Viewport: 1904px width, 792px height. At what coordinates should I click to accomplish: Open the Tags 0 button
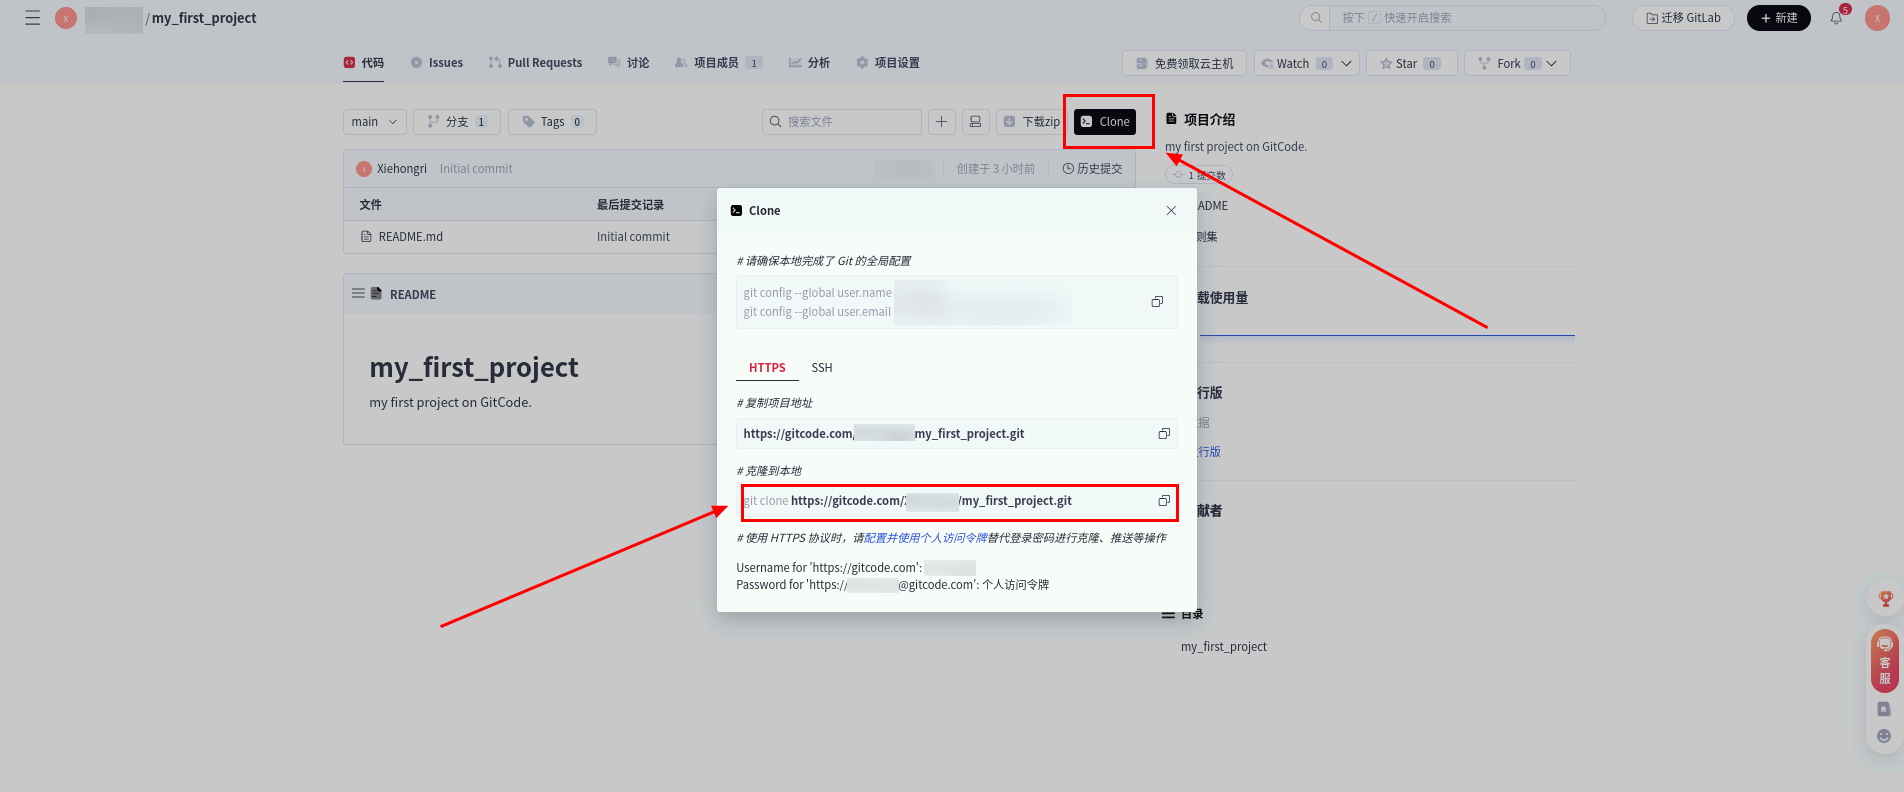click(x=552, y=122)
